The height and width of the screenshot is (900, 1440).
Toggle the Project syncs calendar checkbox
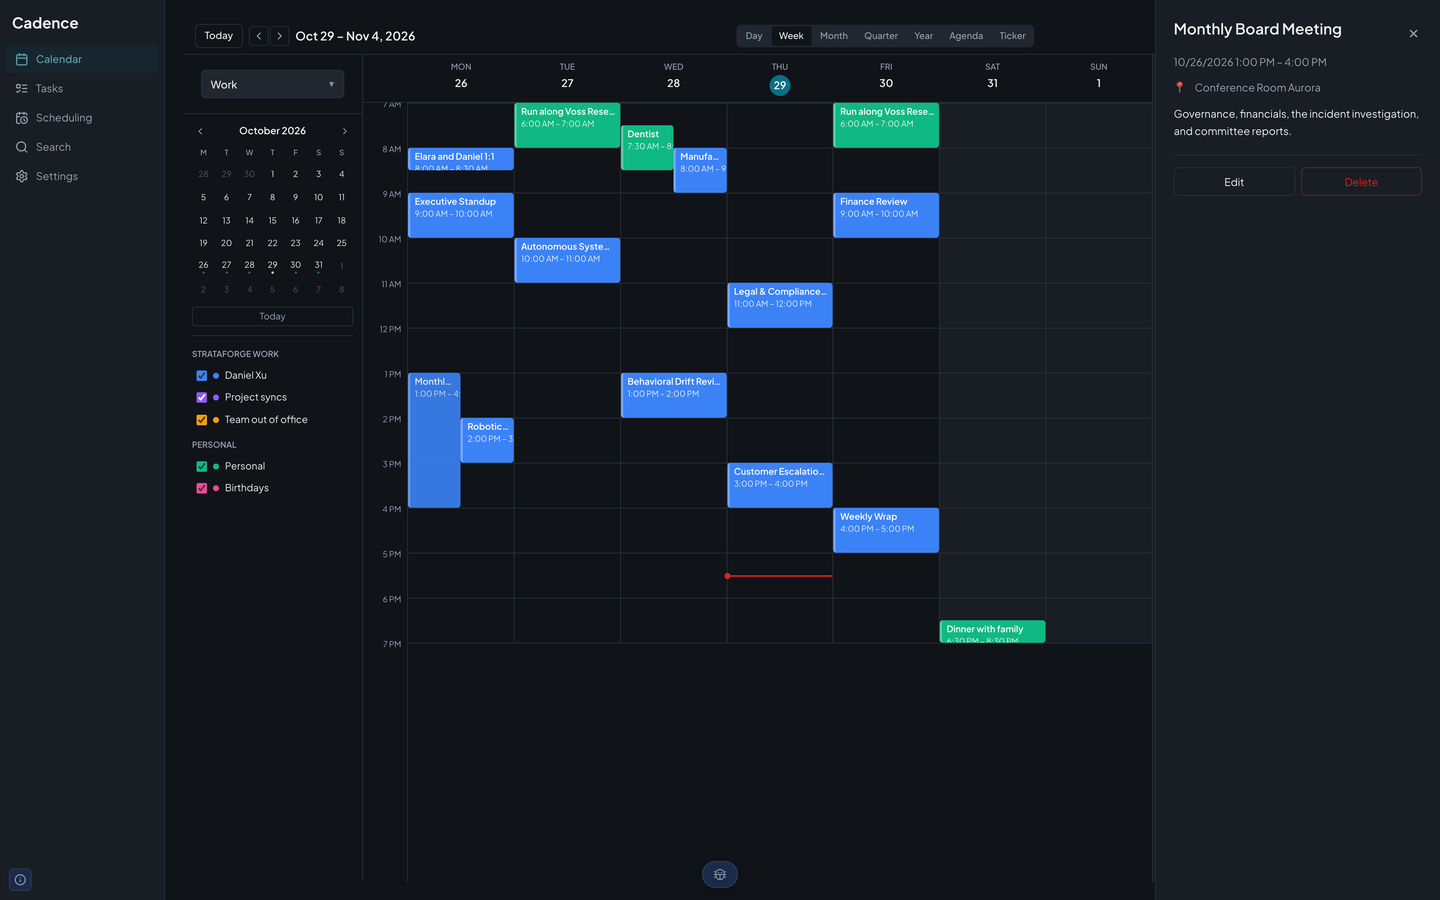[202, 398]
